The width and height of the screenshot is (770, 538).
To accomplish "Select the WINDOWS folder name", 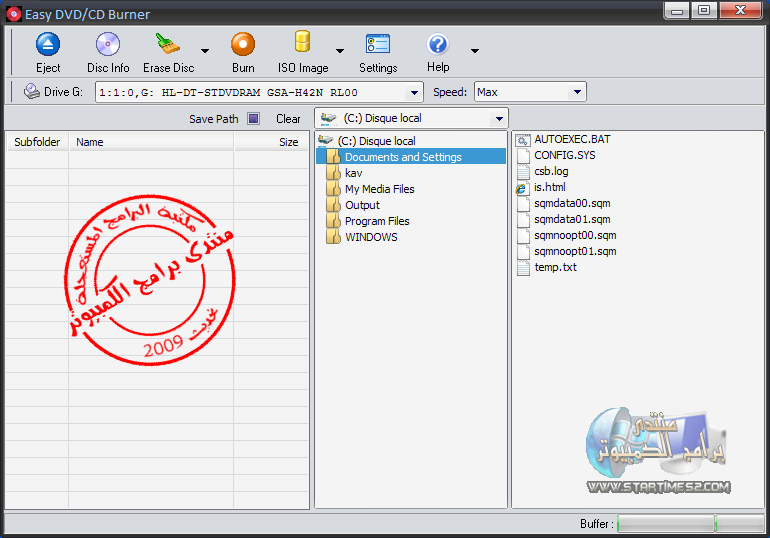I will (371, 237).
